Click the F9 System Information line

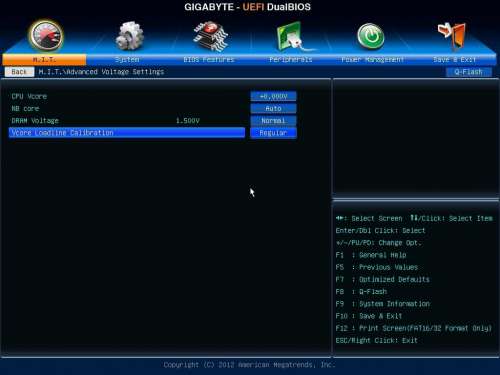tap(383, 304)
